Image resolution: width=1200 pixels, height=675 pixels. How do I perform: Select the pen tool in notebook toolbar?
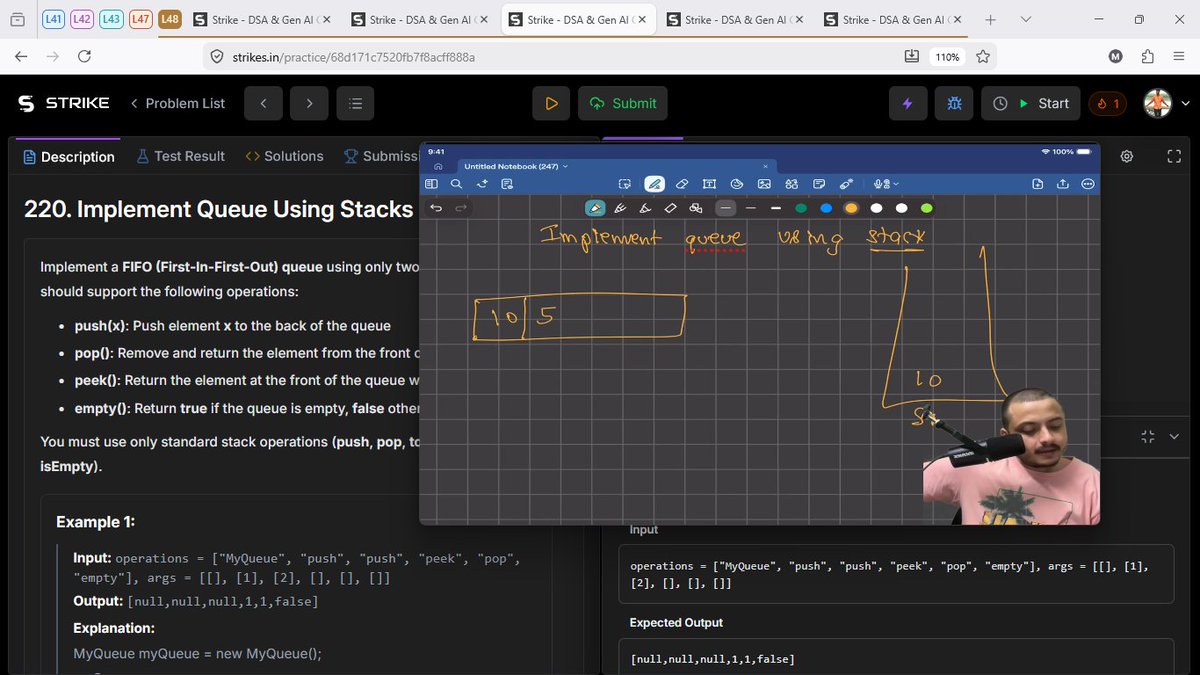655,184
